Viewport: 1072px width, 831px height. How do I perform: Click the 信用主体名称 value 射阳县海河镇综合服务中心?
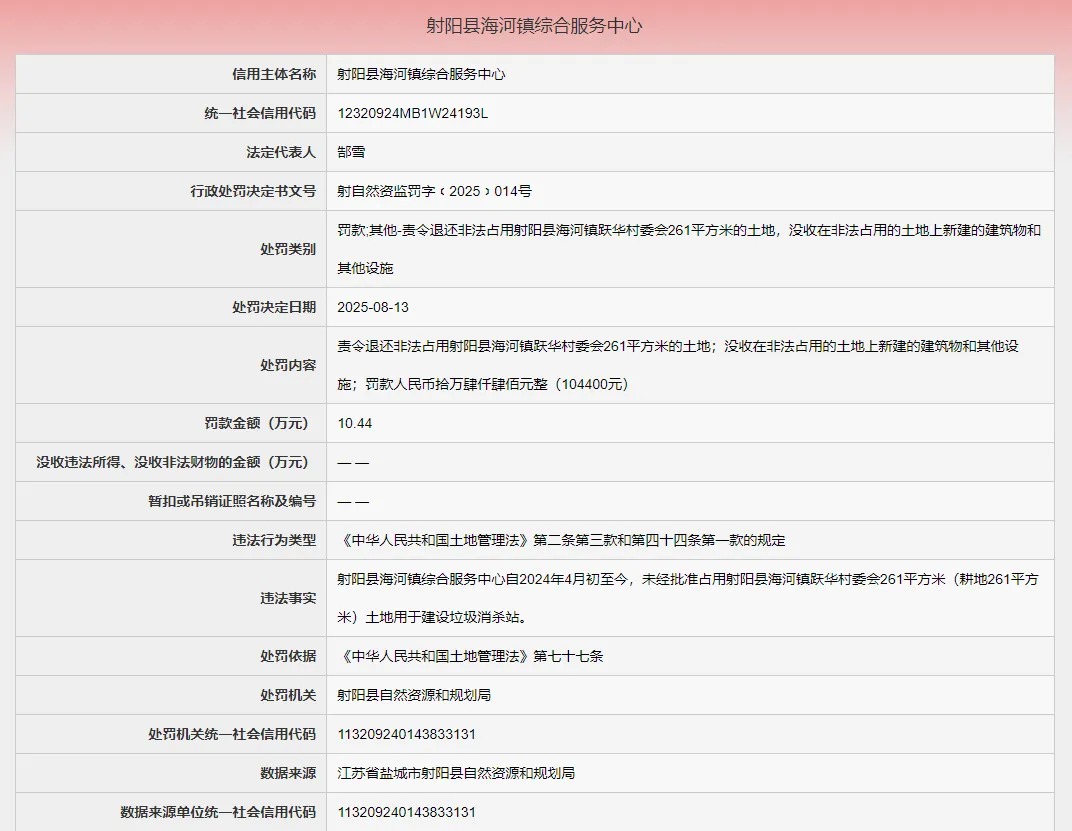(x=421, y=74)
